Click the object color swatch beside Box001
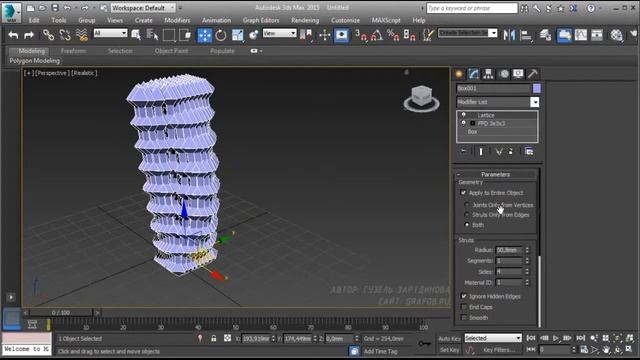Viewport: 640px width, 360px height. (x=537, y=88)
